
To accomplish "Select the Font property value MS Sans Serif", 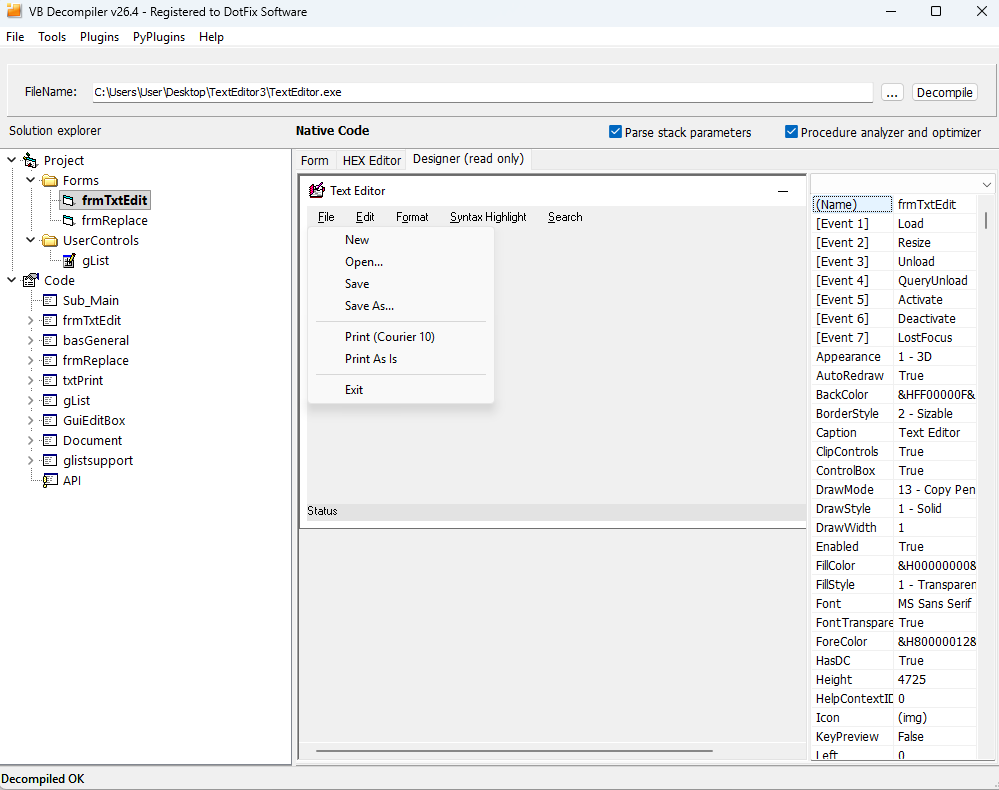I will [x=935, y=603].
